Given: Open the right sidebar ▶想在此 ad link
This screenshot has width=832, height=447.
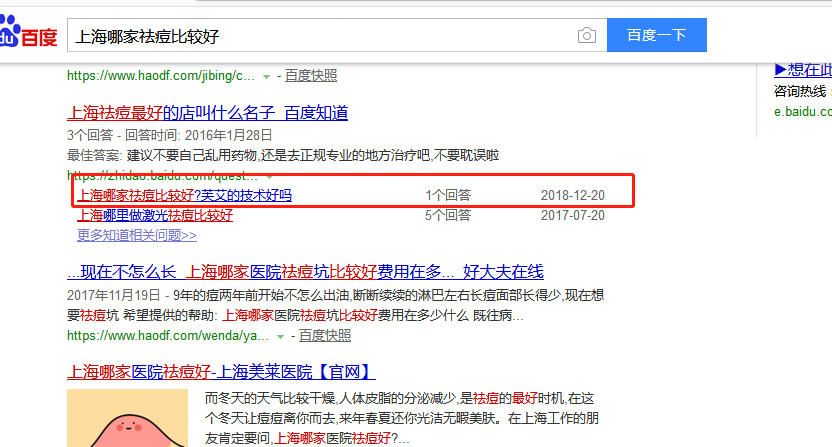Looking at the screenshot, I should pos(802,70).
